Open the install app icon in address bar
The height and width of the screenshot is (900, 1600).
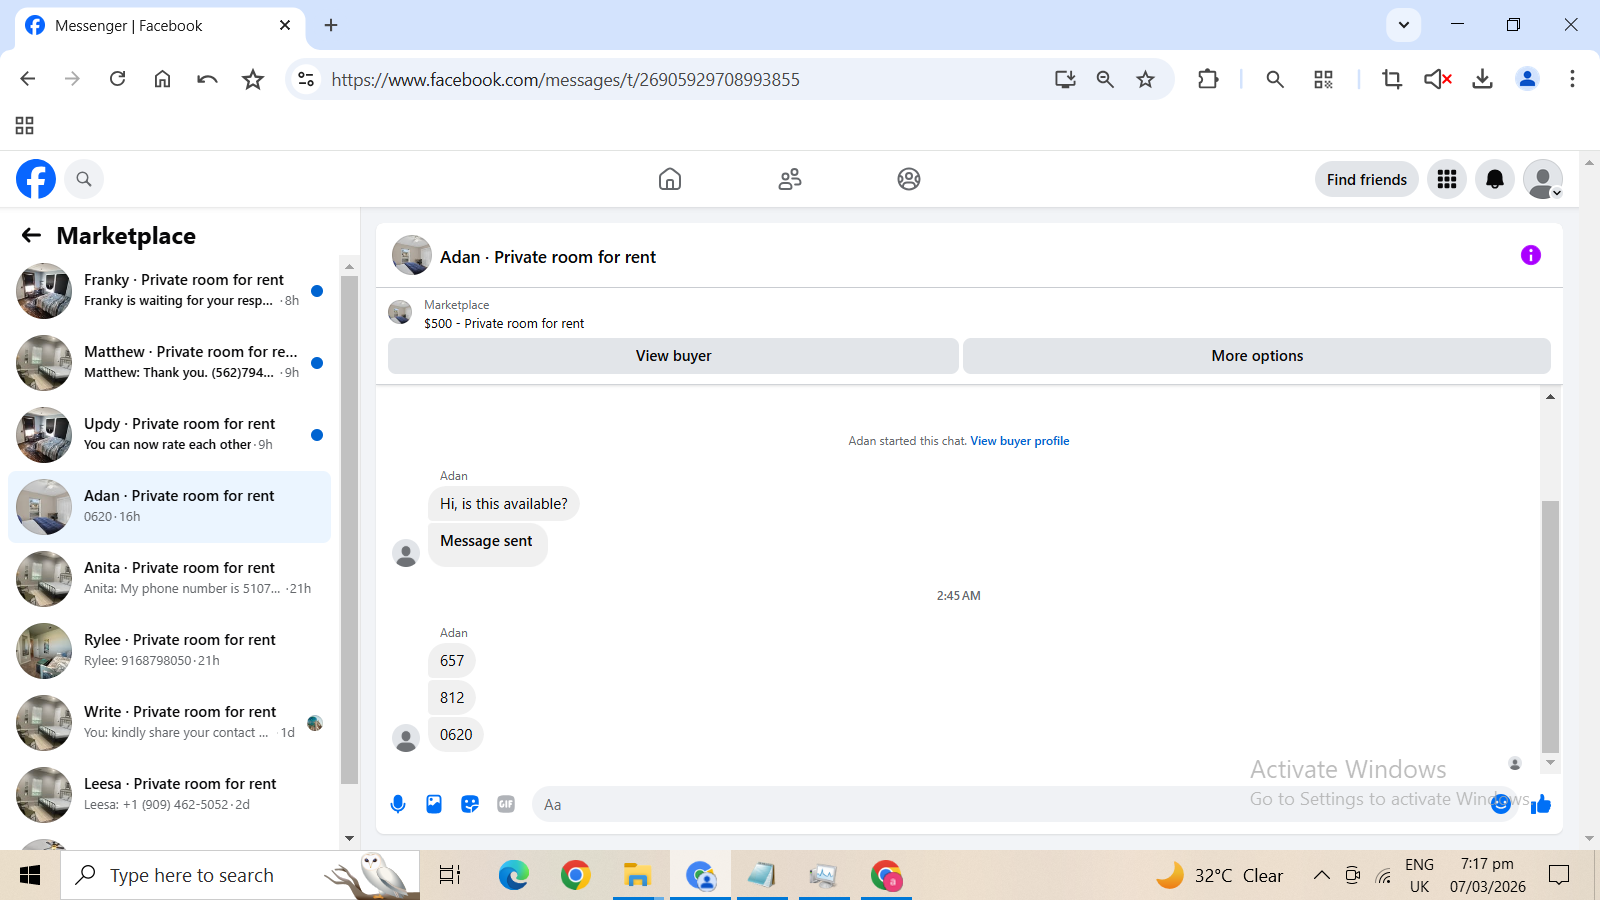tap(1065, 79)
